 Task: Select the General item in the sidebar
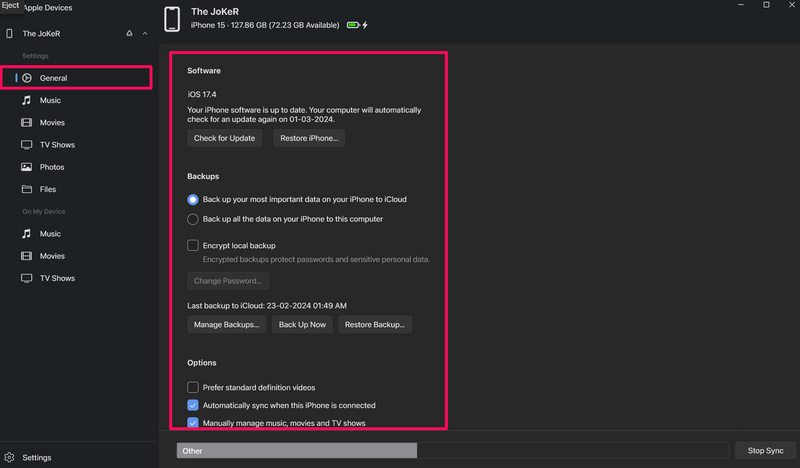tap(54, 78)
